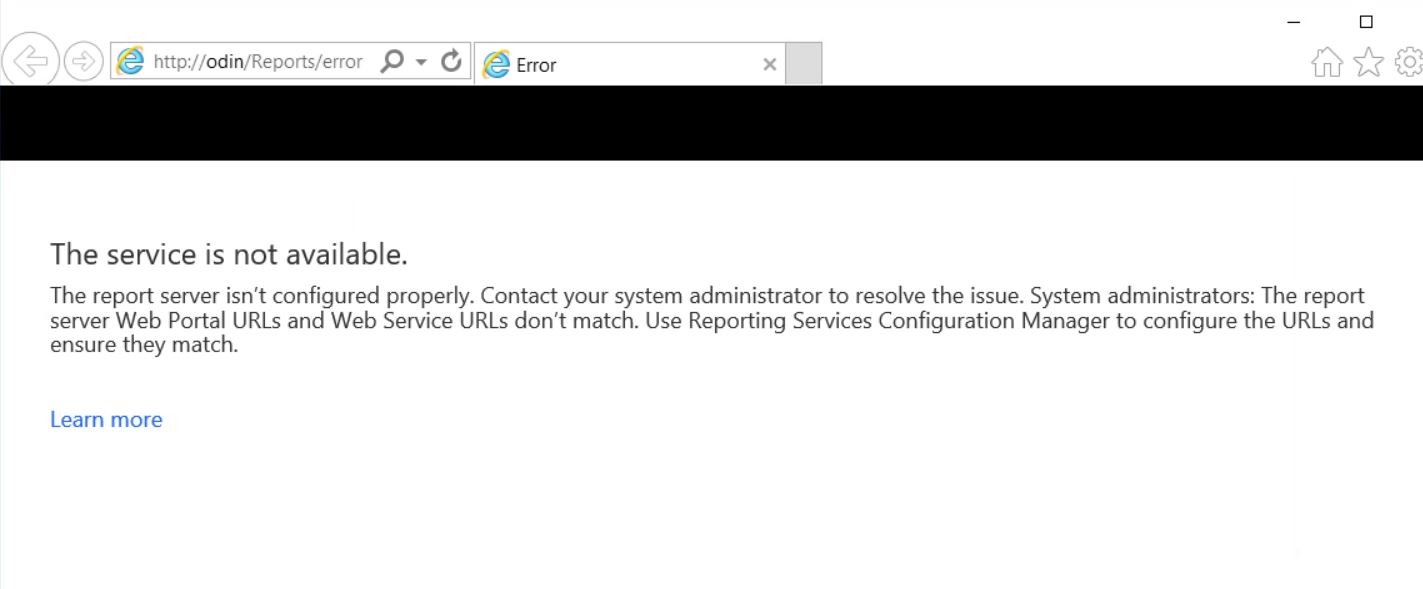This screenshot has width=1423, height=589.
Task: Maximize the browser window
Action: tap(1366, 22)
